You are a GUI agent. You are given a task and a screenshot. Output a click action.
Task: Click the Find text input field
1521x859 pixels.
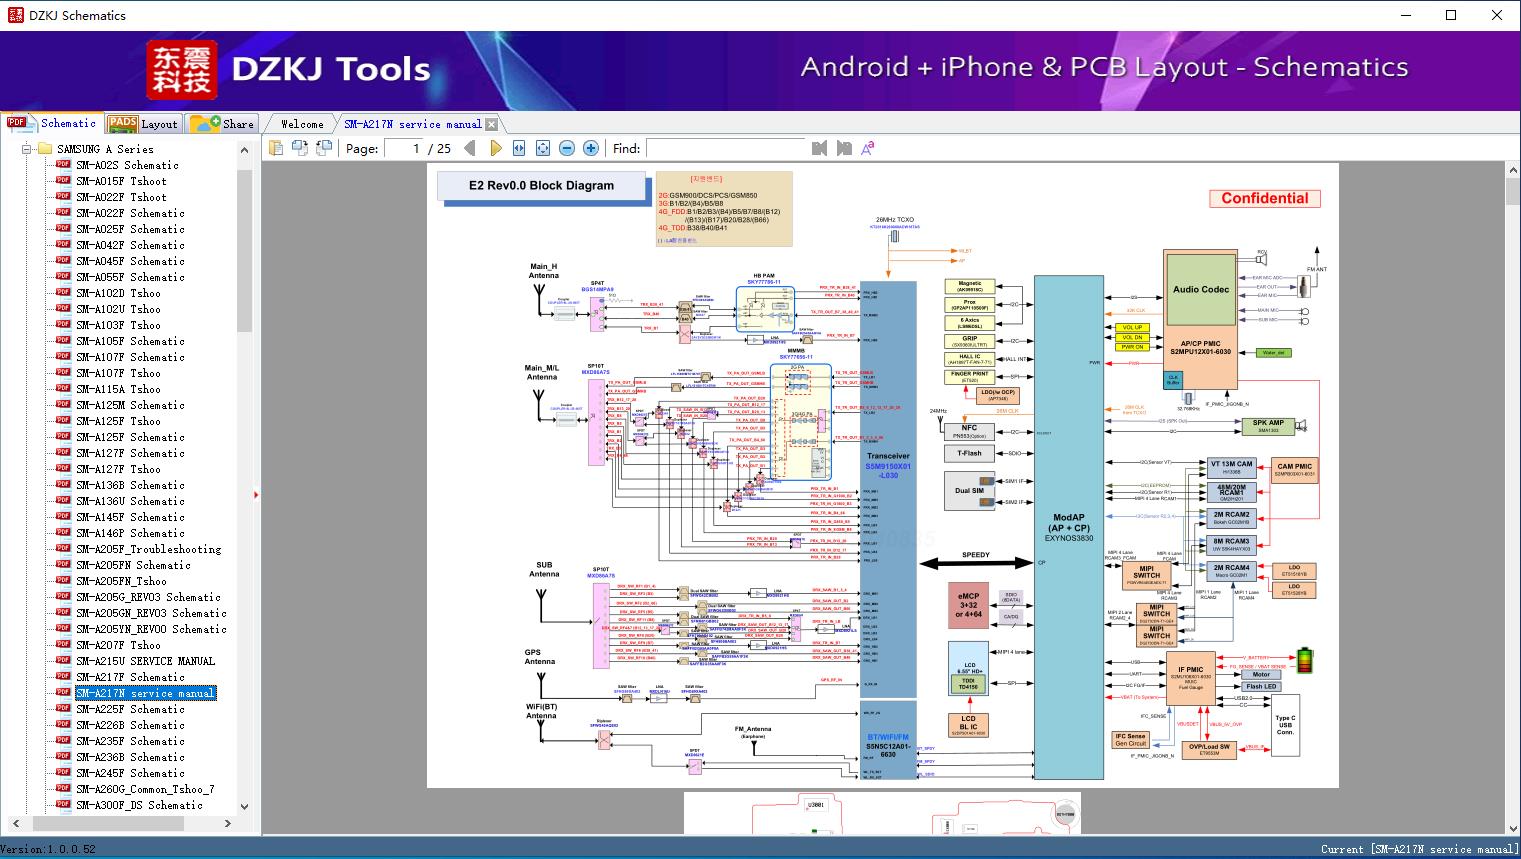[725, 148]
